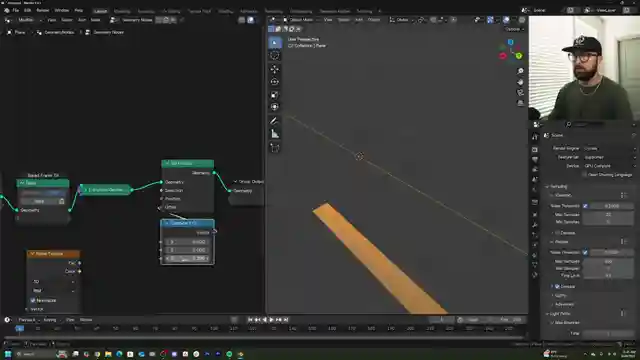Screen dimensions: 640x360
Task: Toggle the Offset socket on Set Position node
Action: point(161,207)
